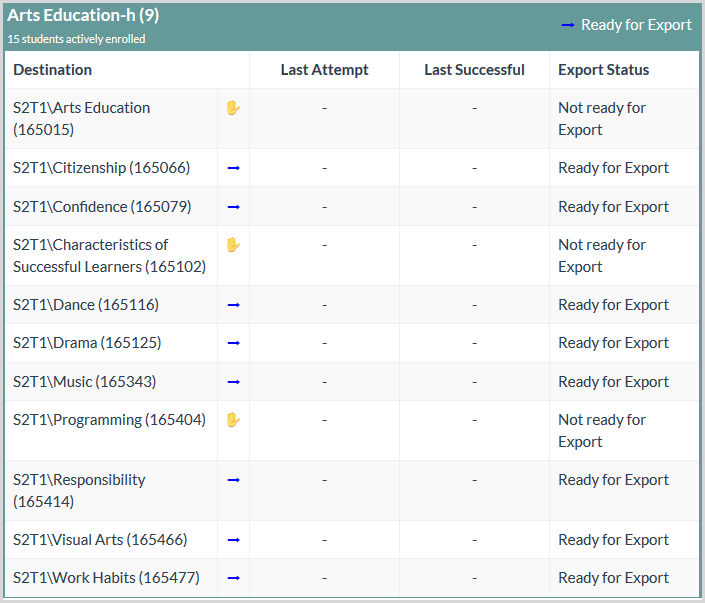Click the blue arrow next to Dance
Image resolution: width=705 pixels, height=603 pixels.
point(234,305)
